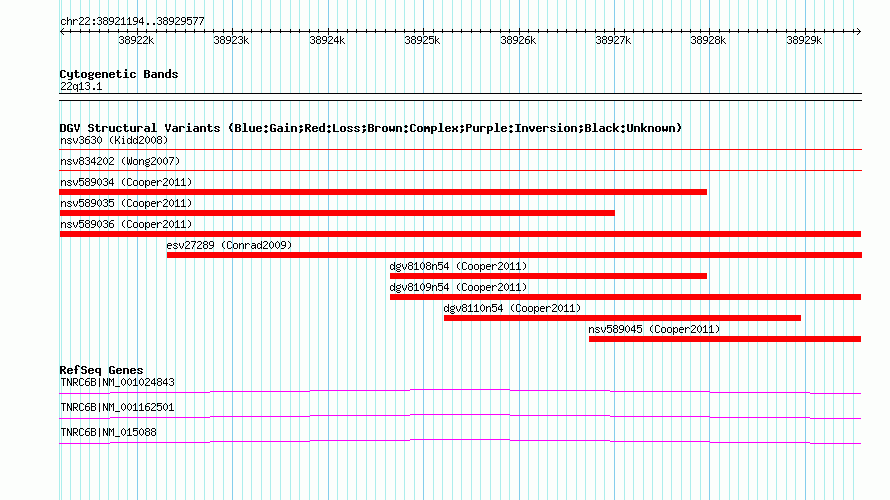This screenshot has height=500, width=890.
Task: Click the 38928k ruler label
Action: tap(708, 41)
